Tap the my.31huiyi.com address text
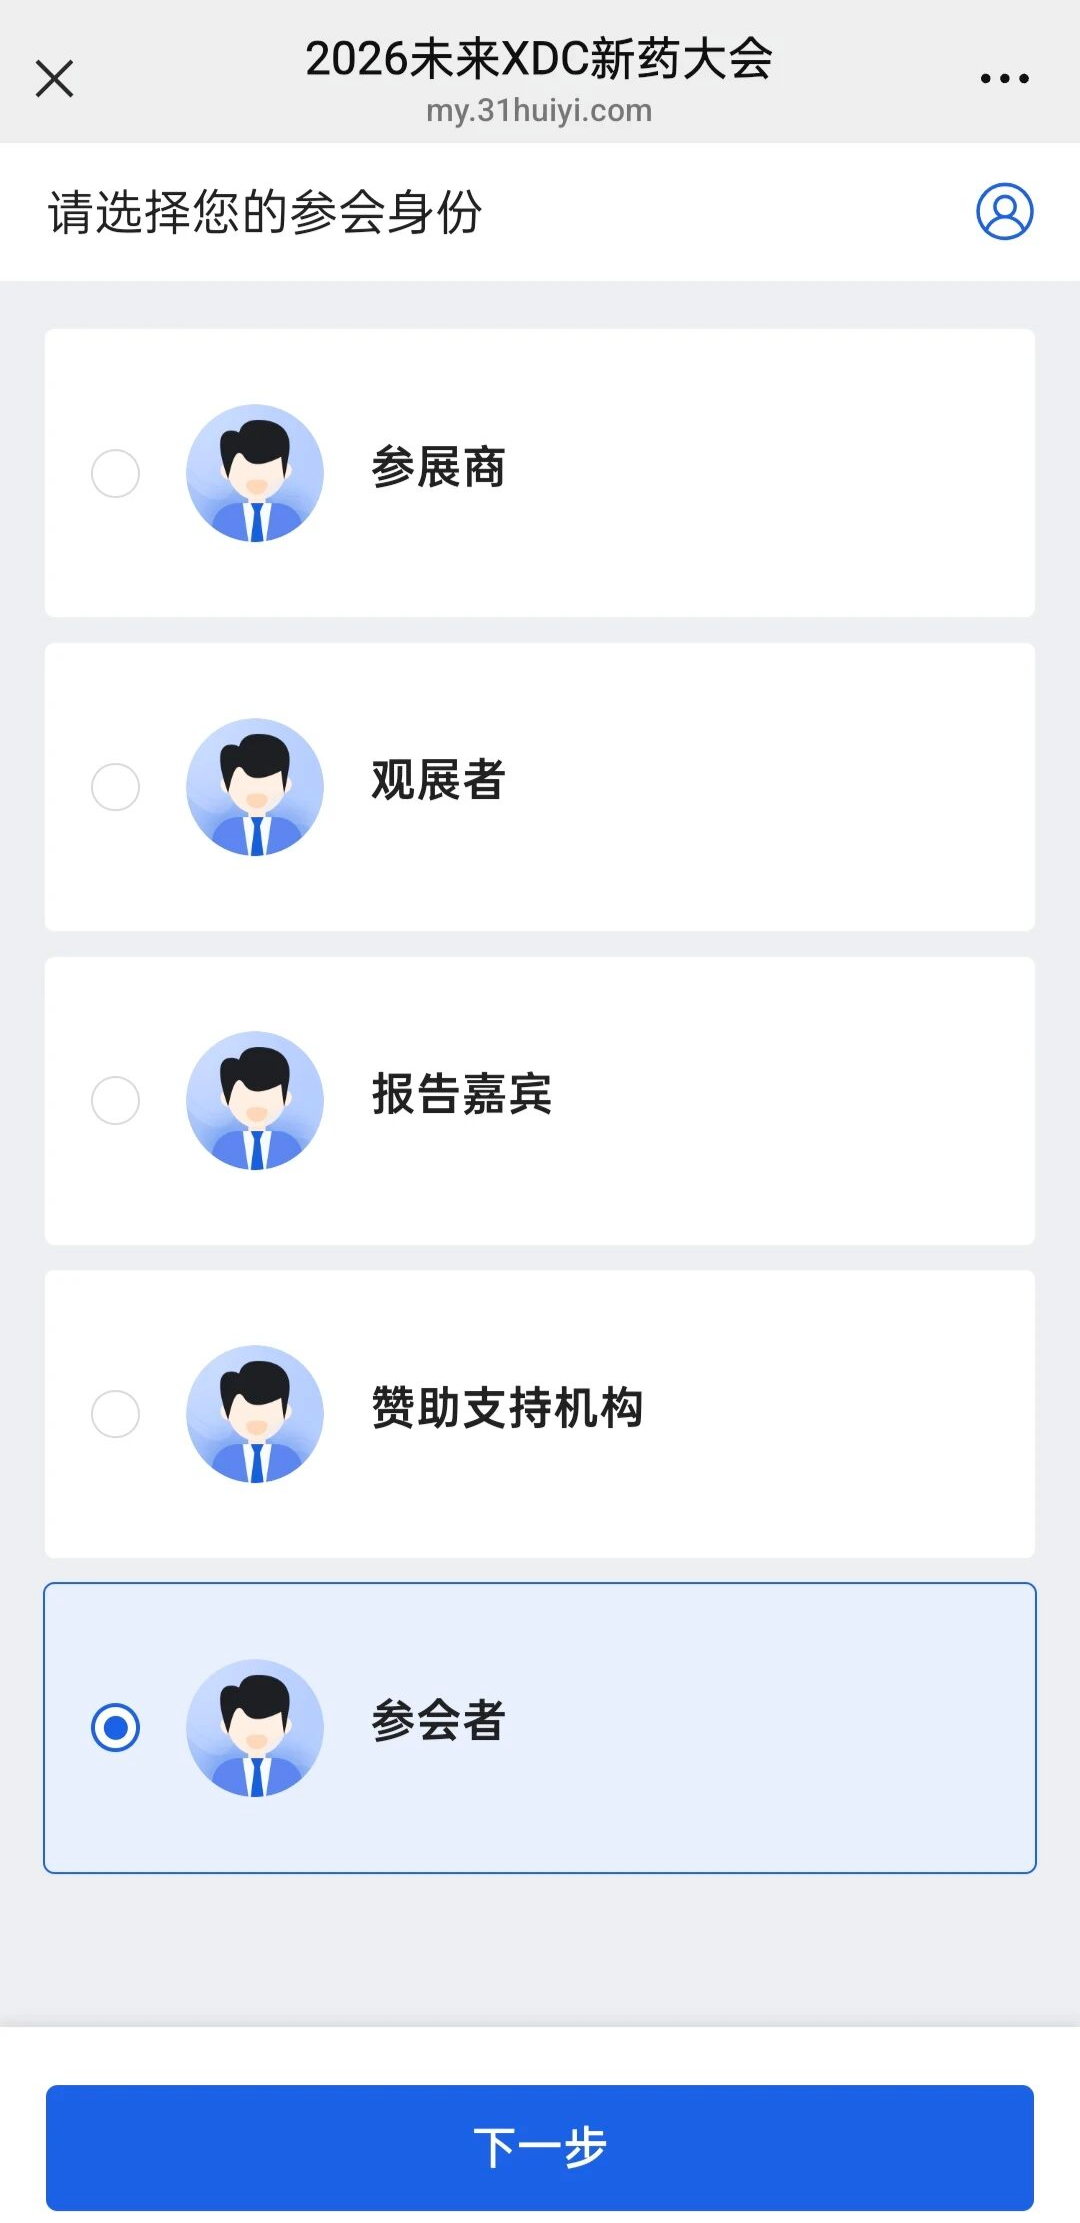This screenshot has width=1080, height=2223. click(x=539, y=110)
